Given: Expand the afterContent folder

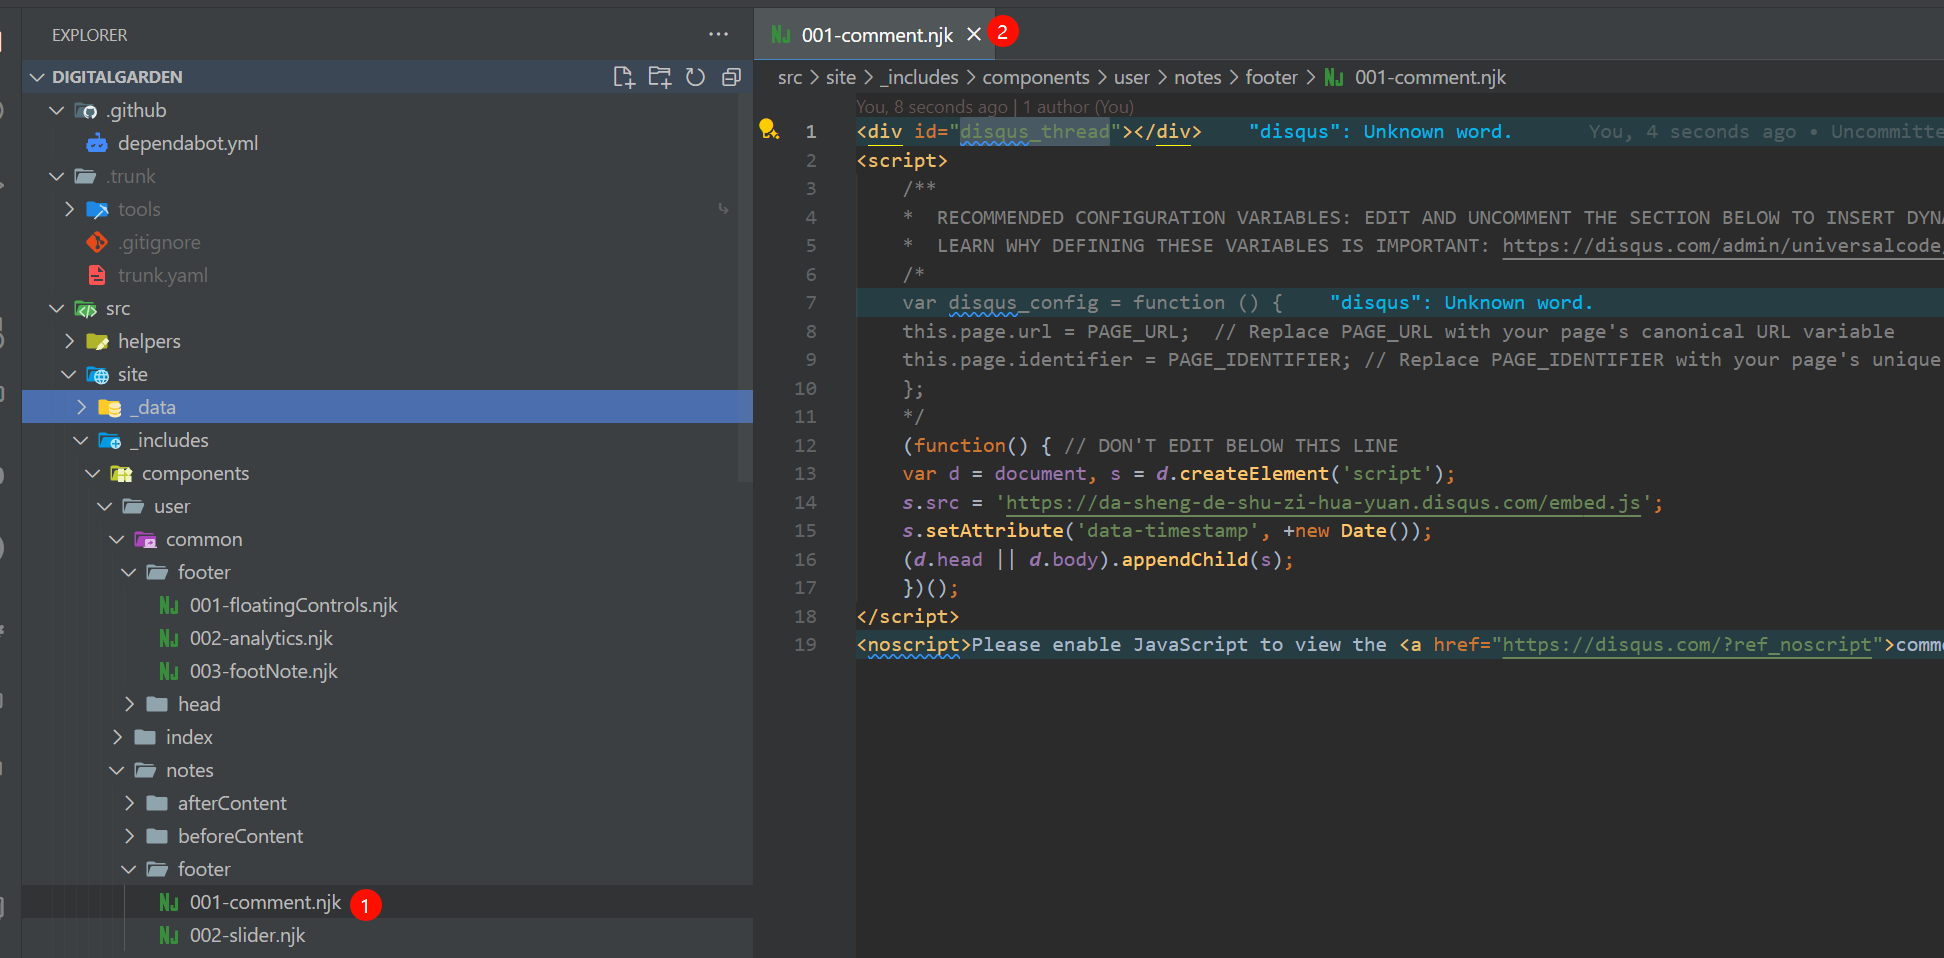Looking at the screenshot, I should click(129, 803).
